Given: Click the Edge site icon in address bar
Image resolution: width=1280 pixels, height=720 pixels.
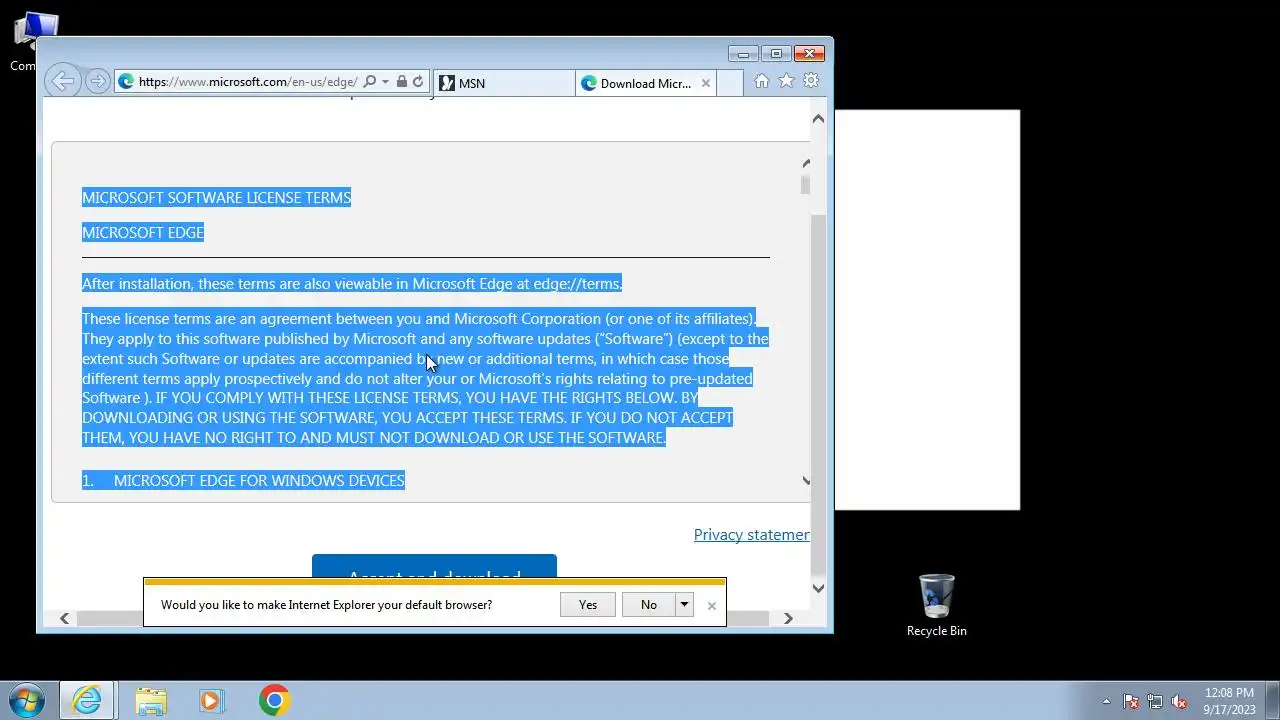Looking at the screenshot, I should (x=126, y=82).
